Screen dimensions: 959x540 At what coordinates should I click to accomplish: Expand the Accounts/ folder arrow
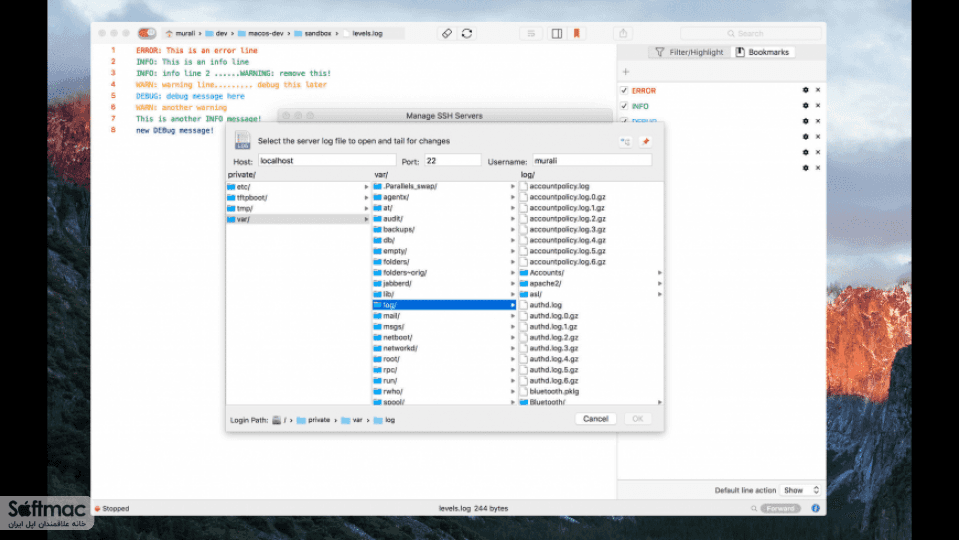click(x=659, y=273)
